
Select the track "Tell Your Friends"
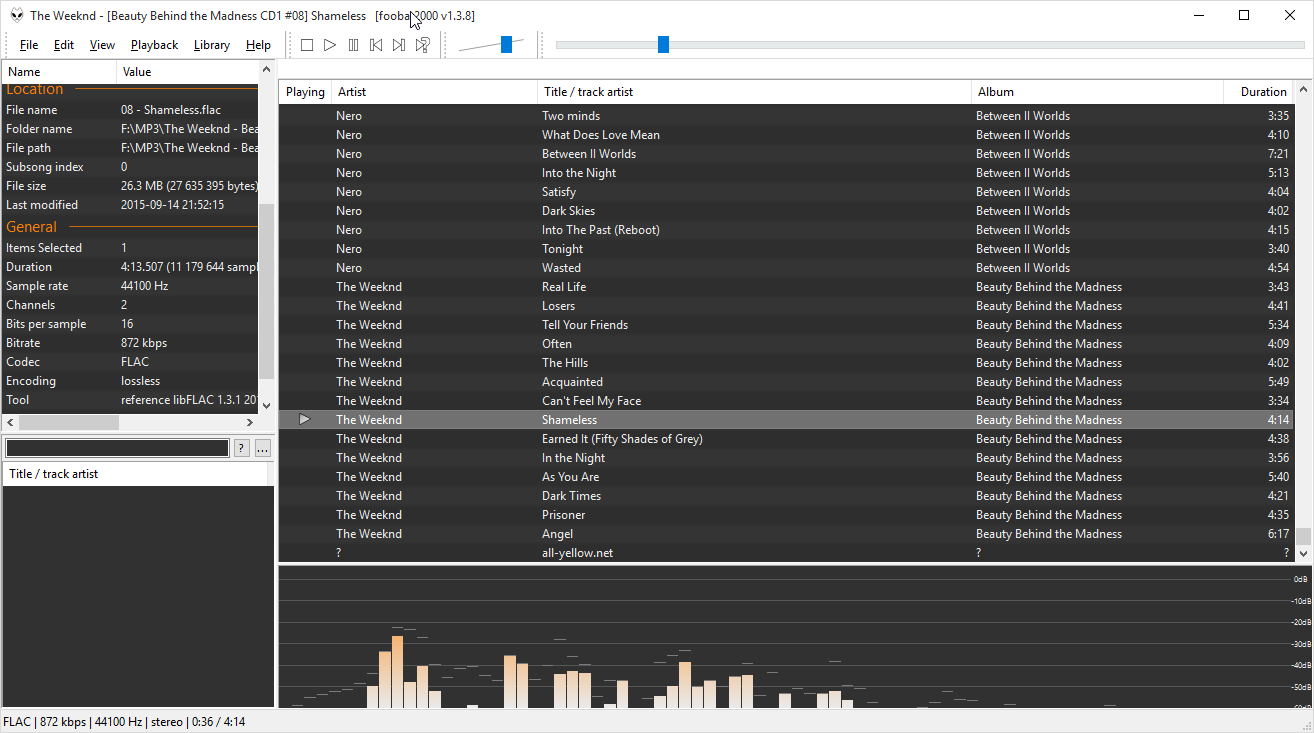click(786, 325)
